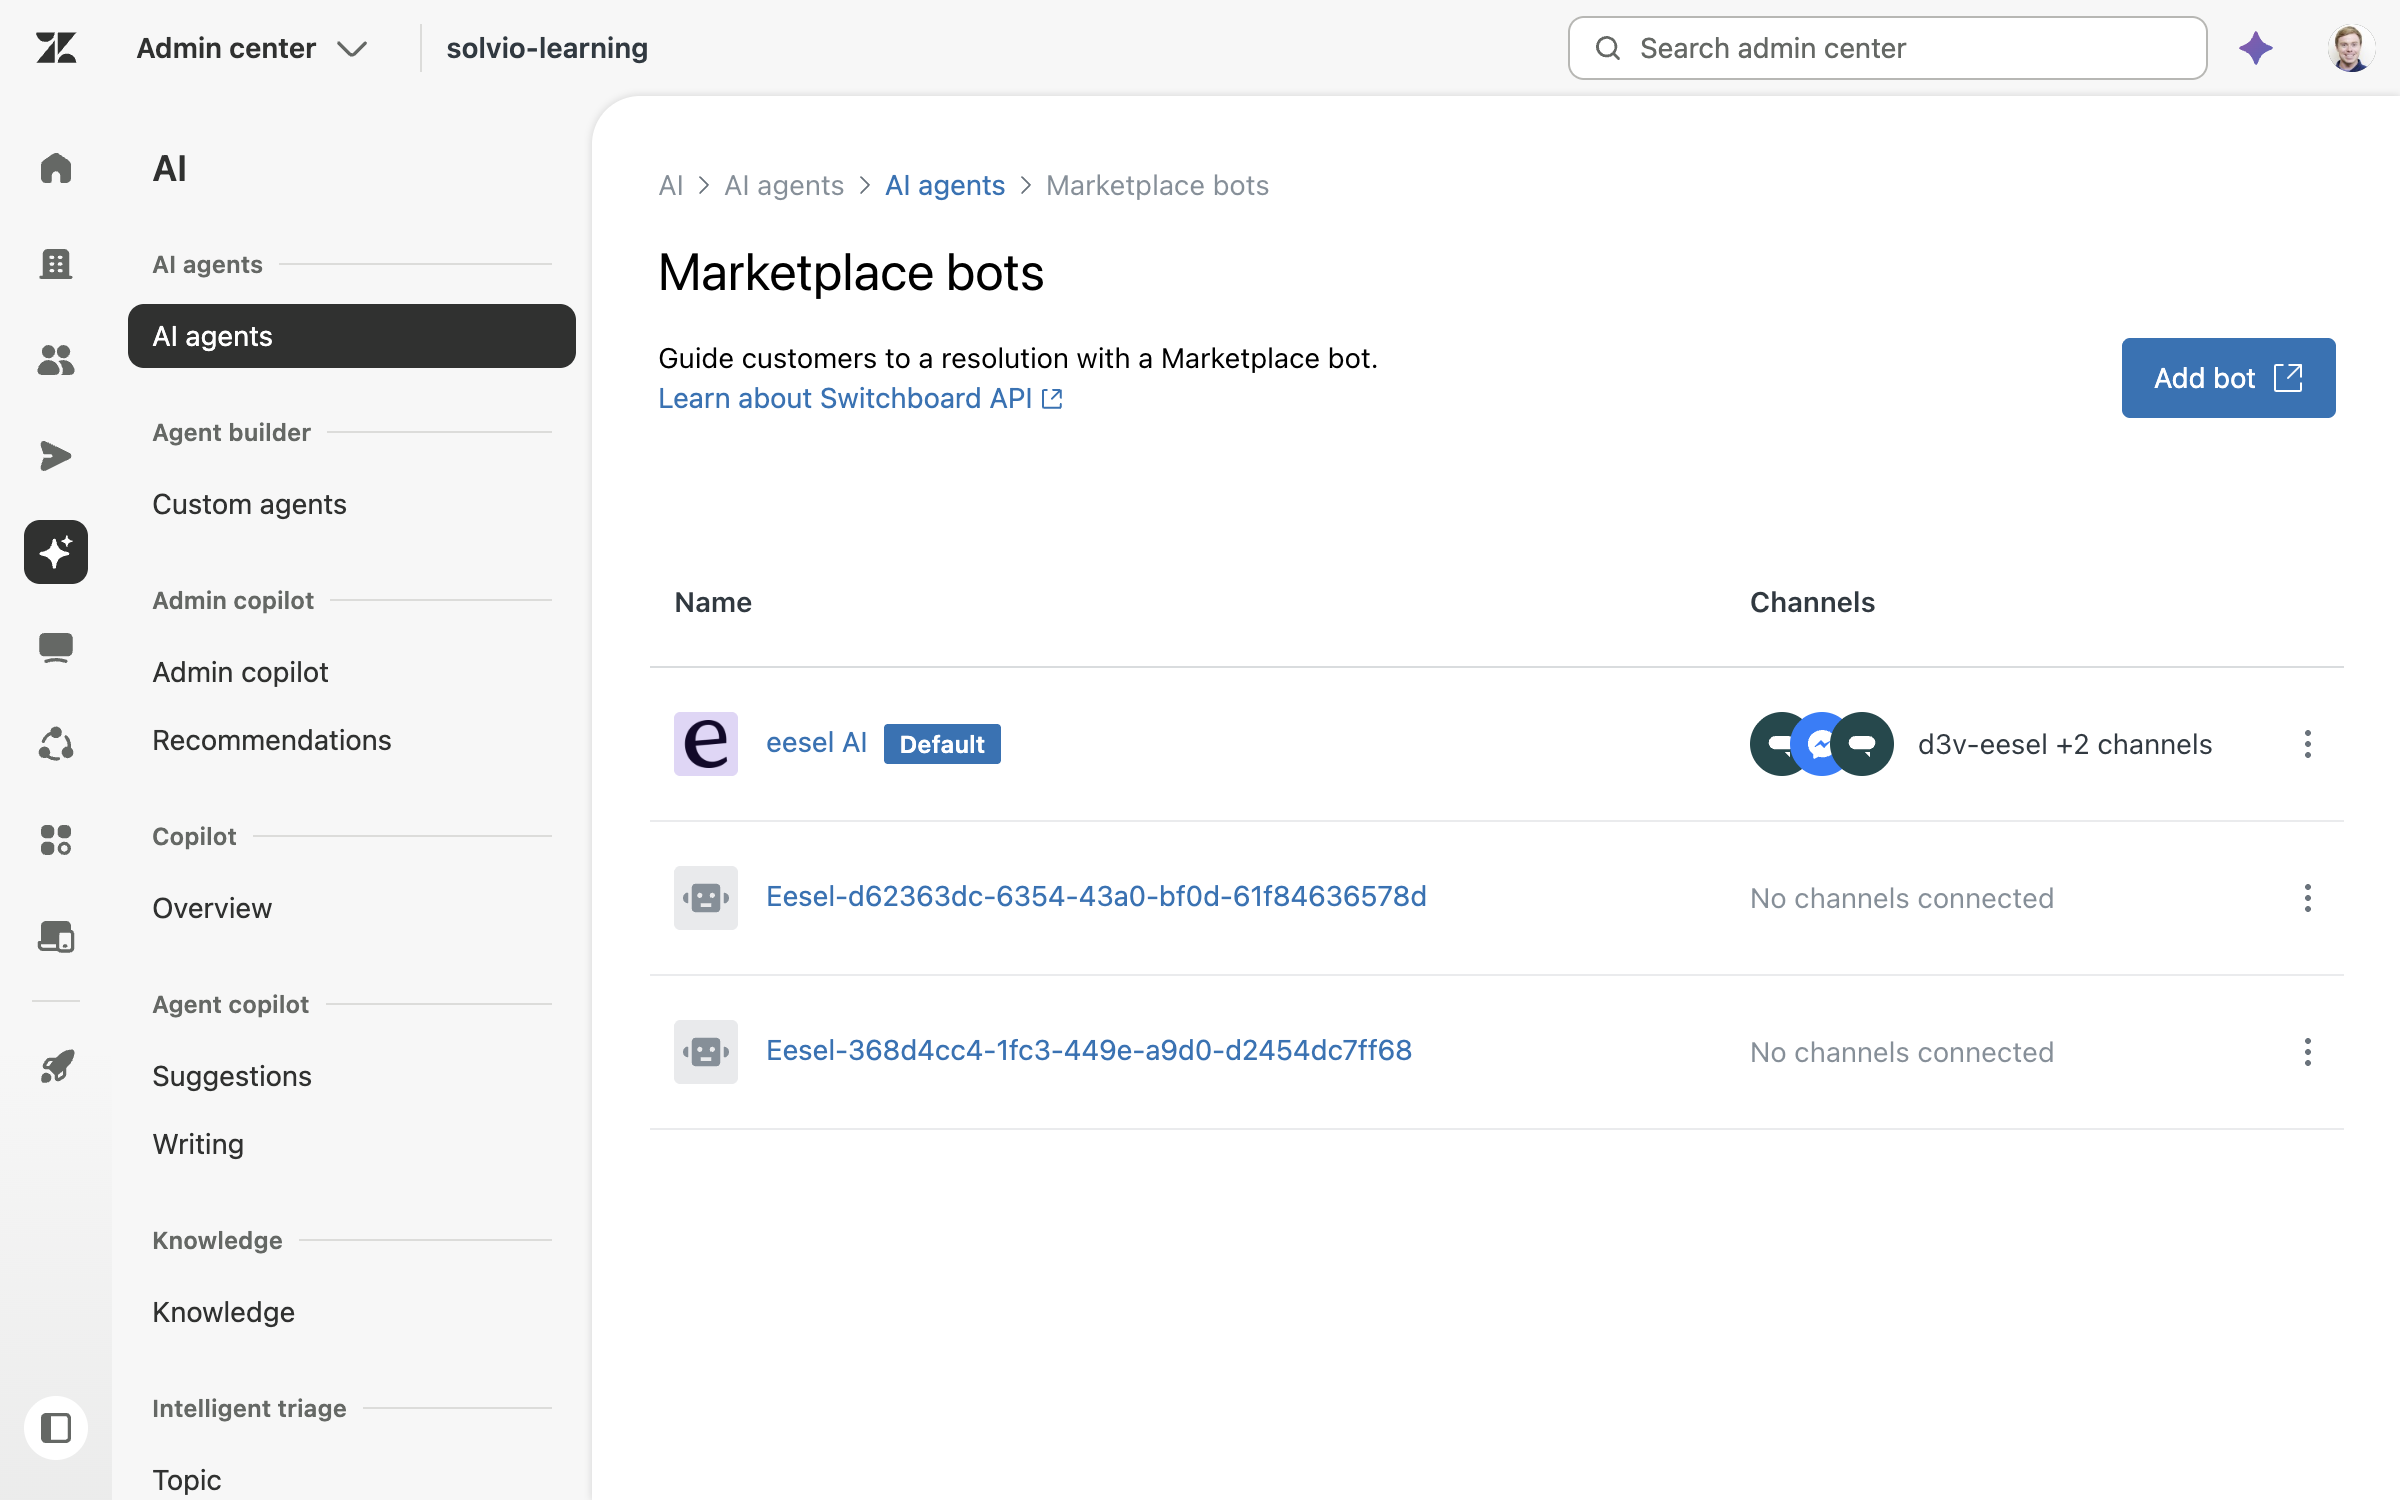Open the Channels arrow icon in rail

56,456
